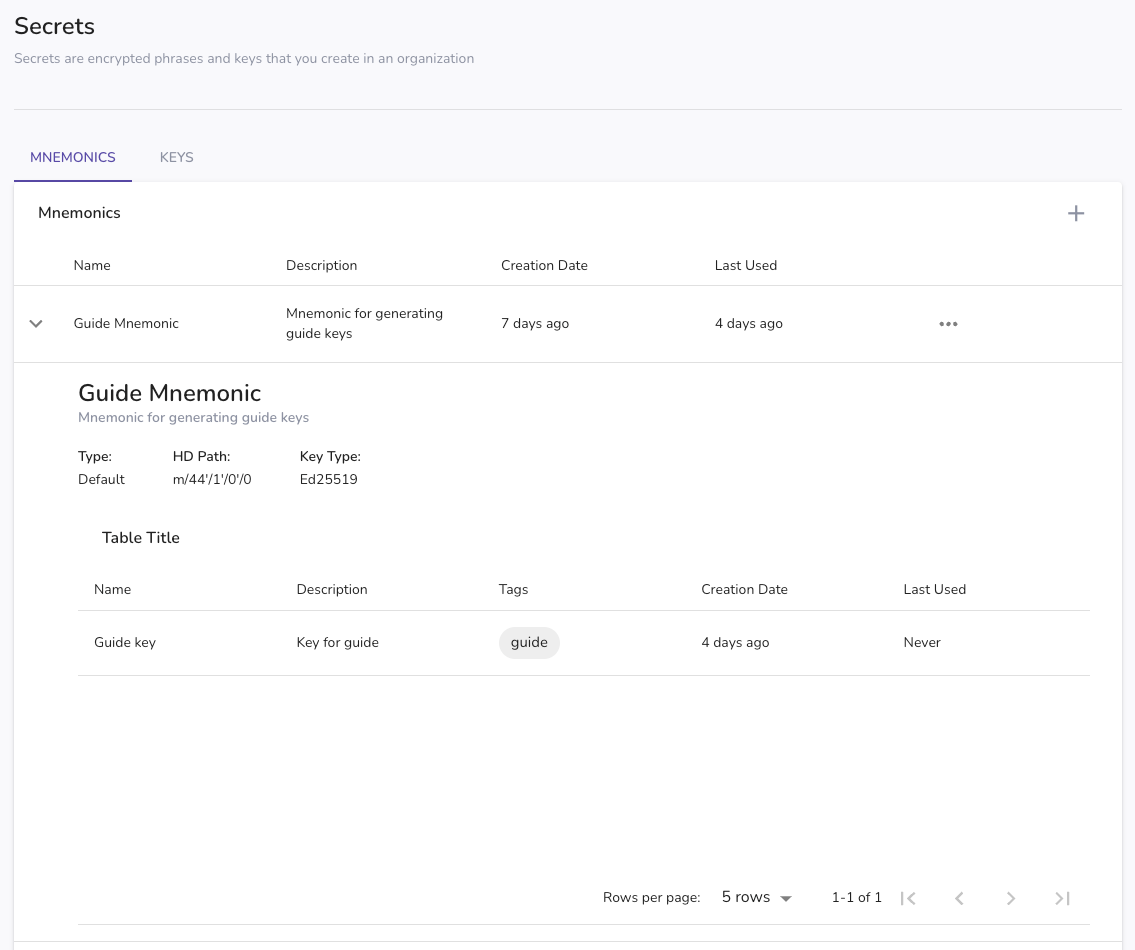Click the Name header in the mnemonics table

(92, 265)
